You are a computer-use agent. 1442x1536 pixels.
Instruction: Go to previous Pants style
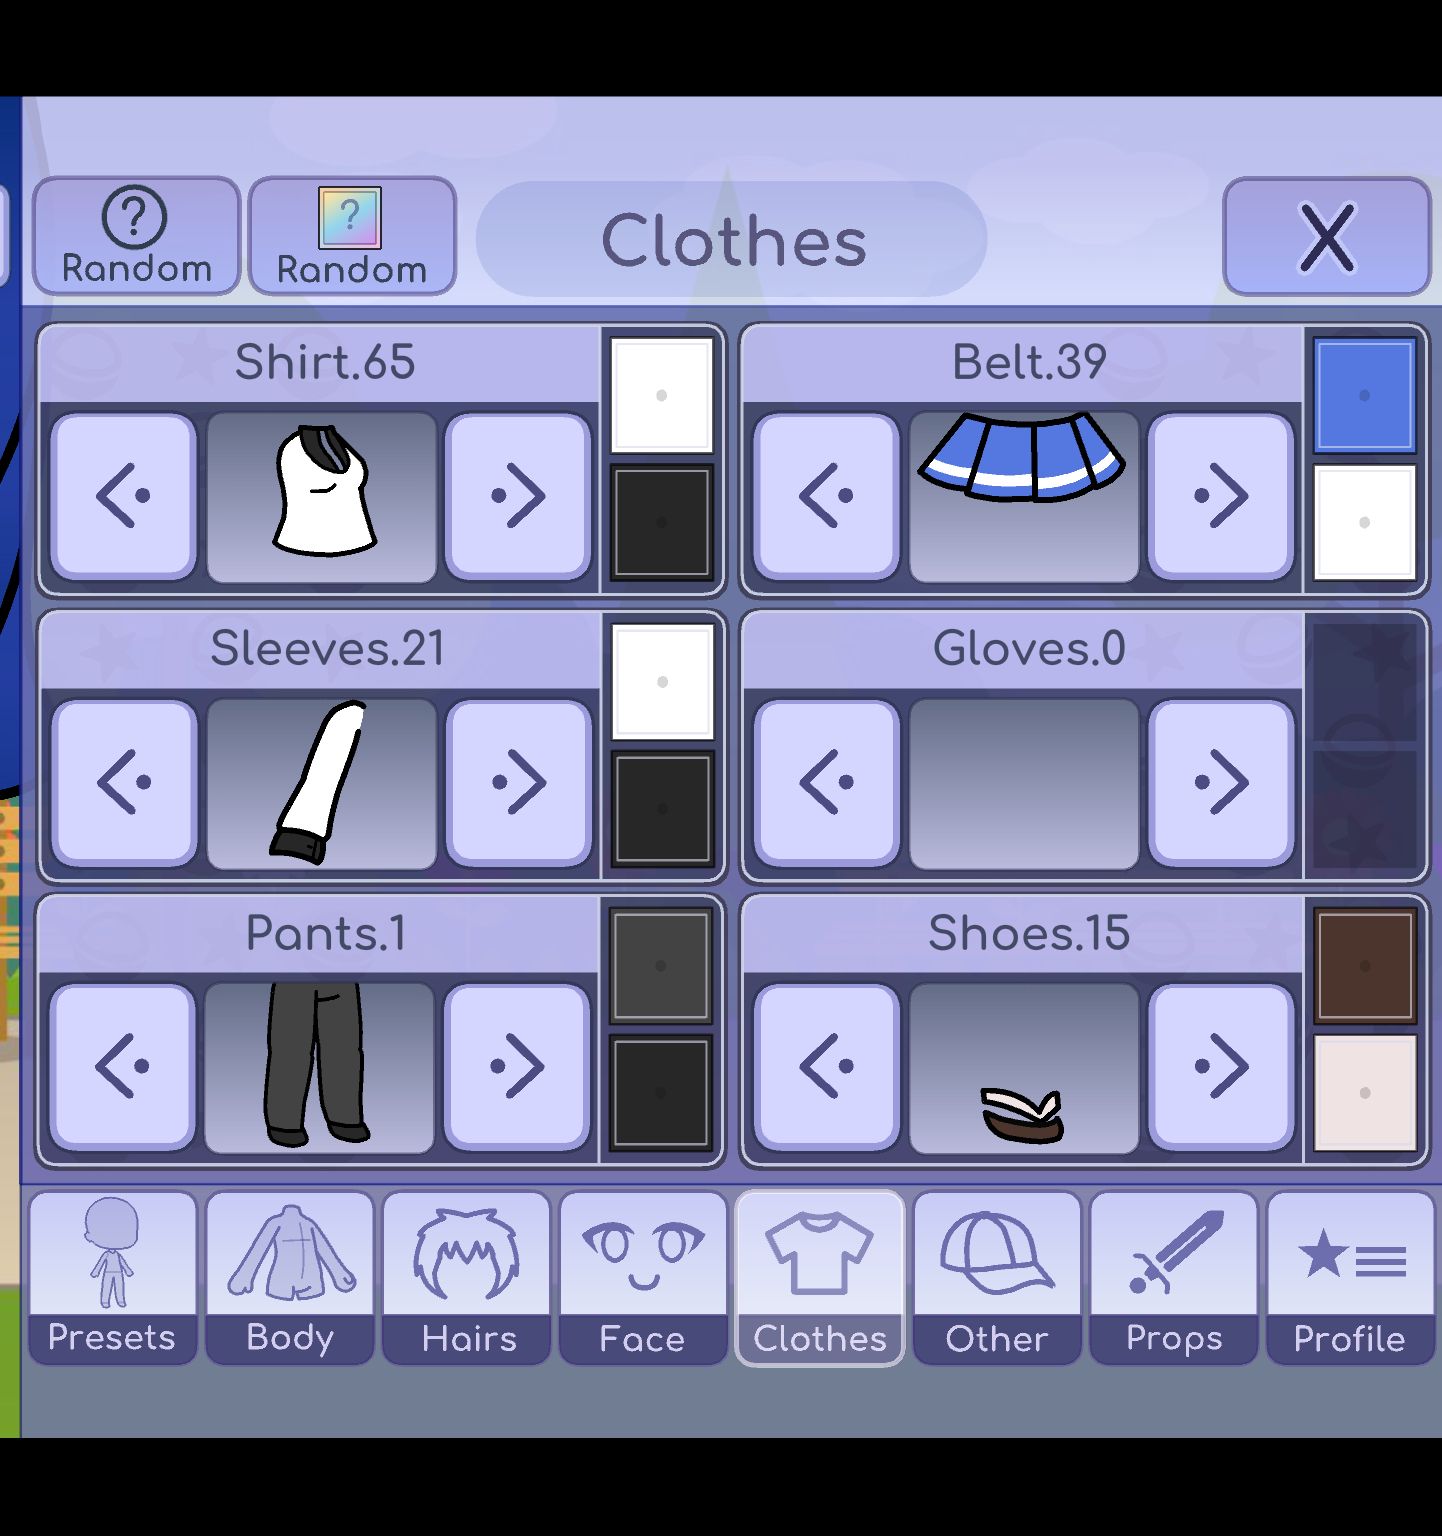[x=123, y=1066]
